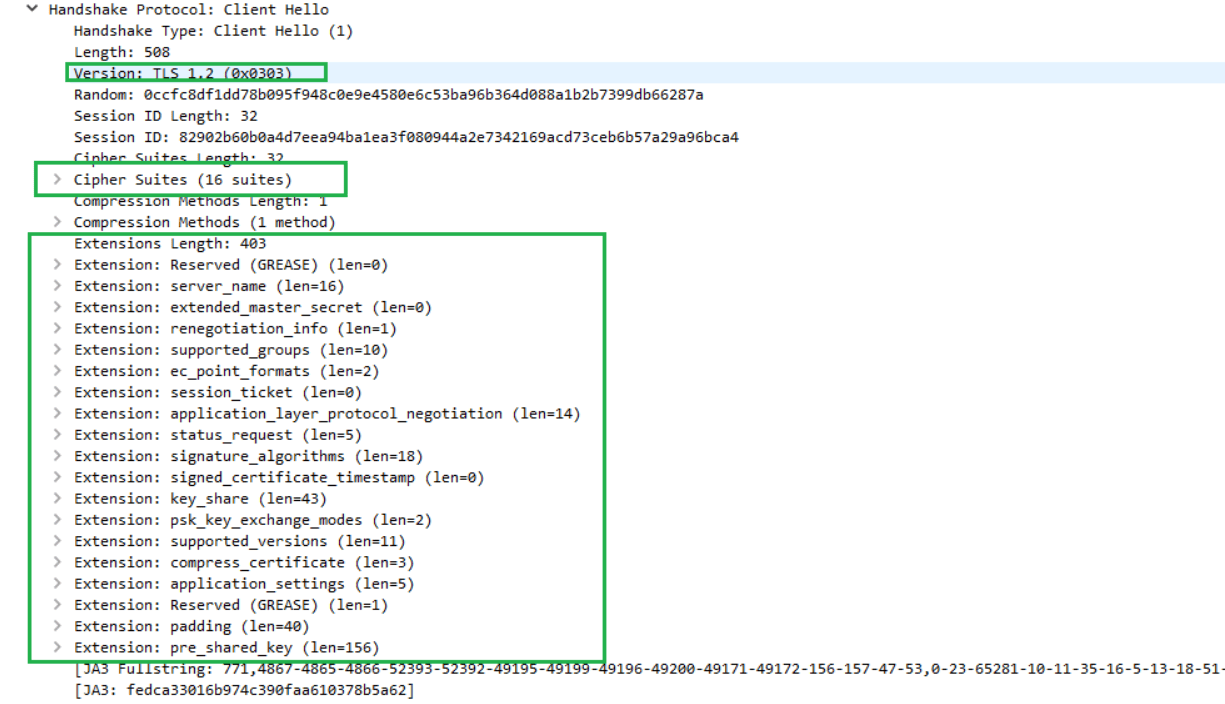Select the Session ID Length: 32 row

click(165, 116)
